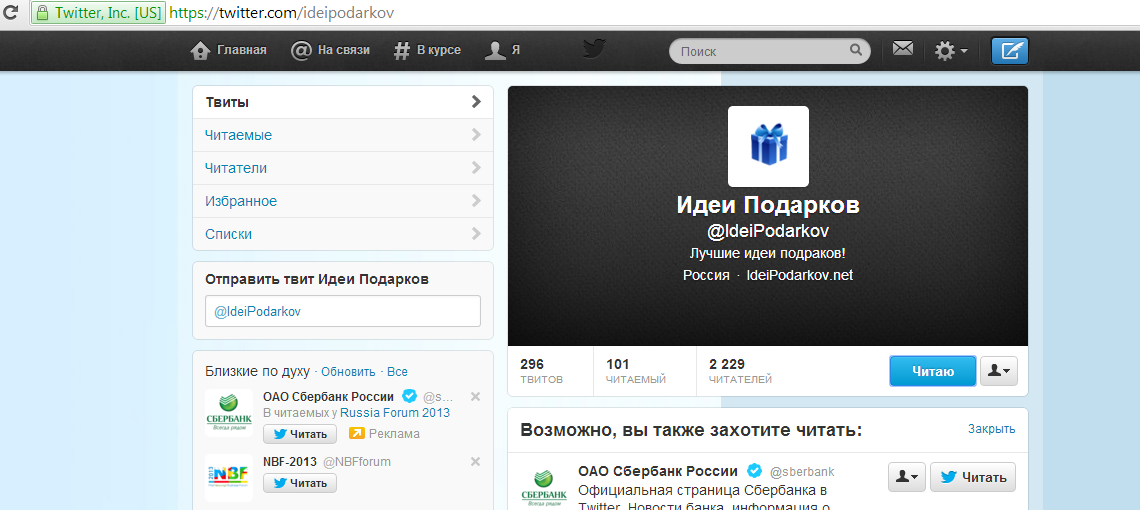
Task: Open user actions dropdown beside Читаю
Action: (999, 371)
